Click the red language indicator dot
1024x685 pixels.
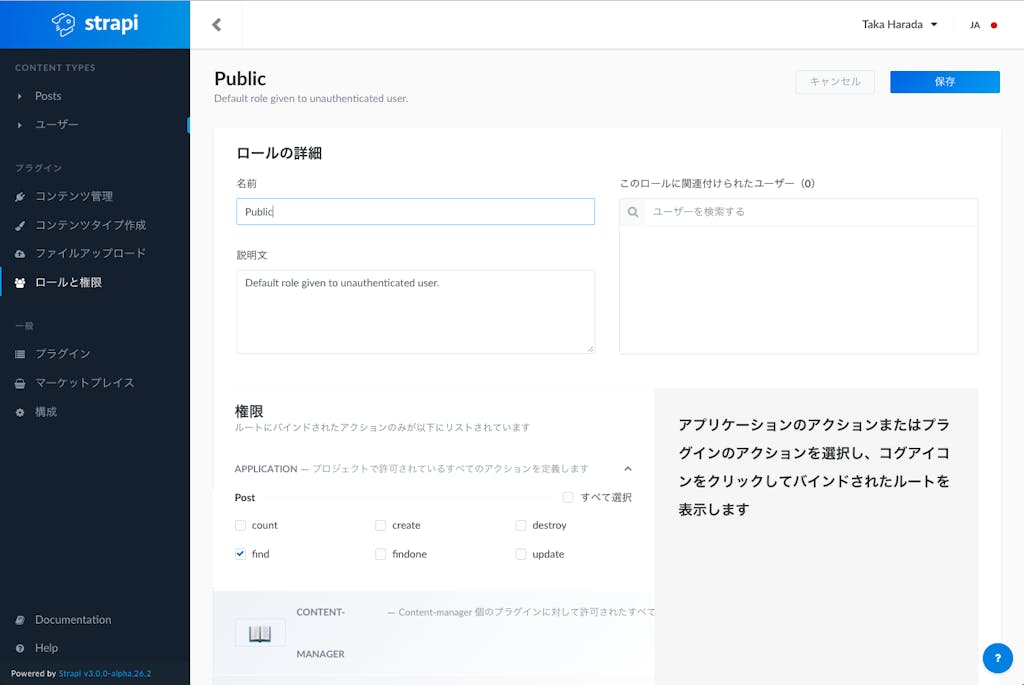click(x=994, y=25)
